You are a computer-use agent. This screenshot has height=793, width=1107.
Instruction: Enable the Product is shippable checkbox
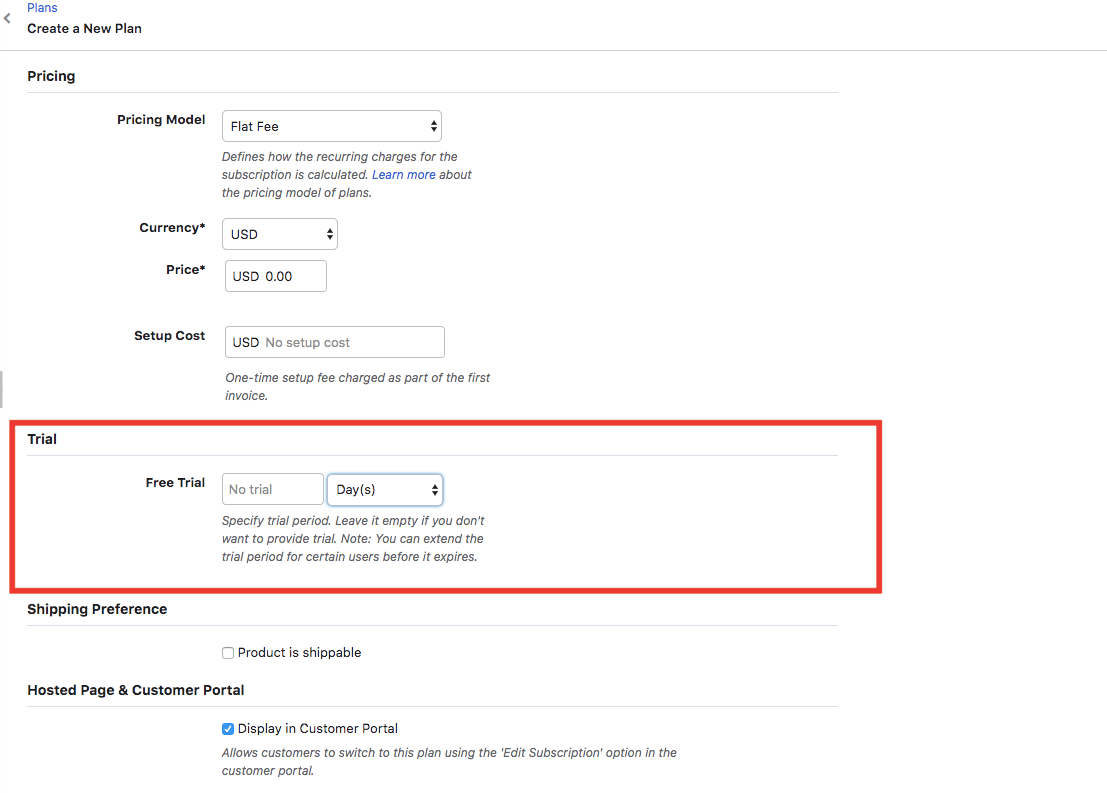pyautogui.click(x=227, y=652)
